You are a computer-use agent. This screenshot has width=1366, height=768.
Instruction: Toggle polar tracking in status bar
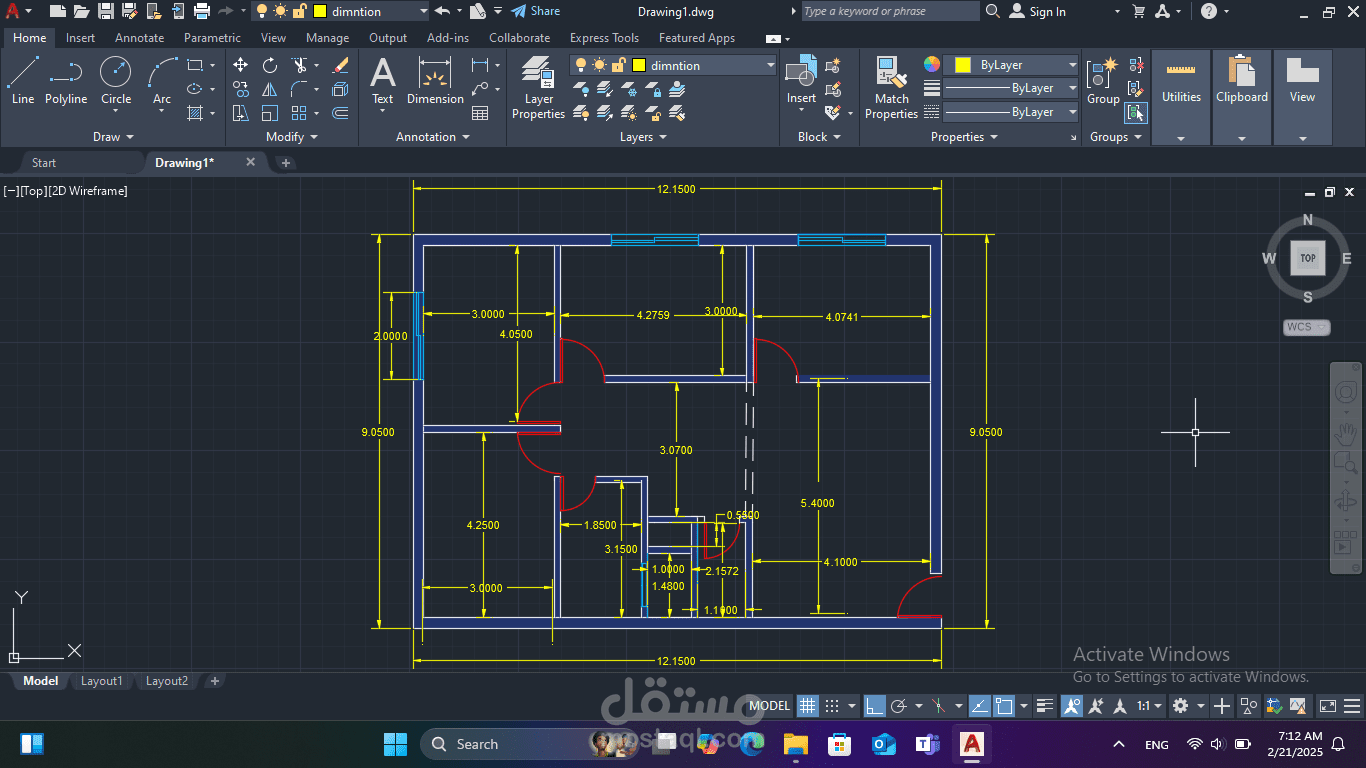(x=898, y=706)
